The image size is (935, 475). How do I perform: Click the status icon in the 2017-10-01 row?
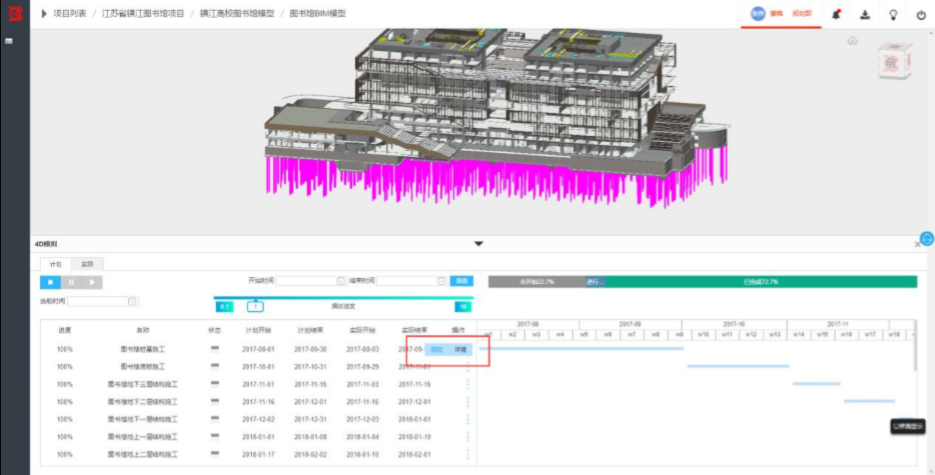point(215,366)
